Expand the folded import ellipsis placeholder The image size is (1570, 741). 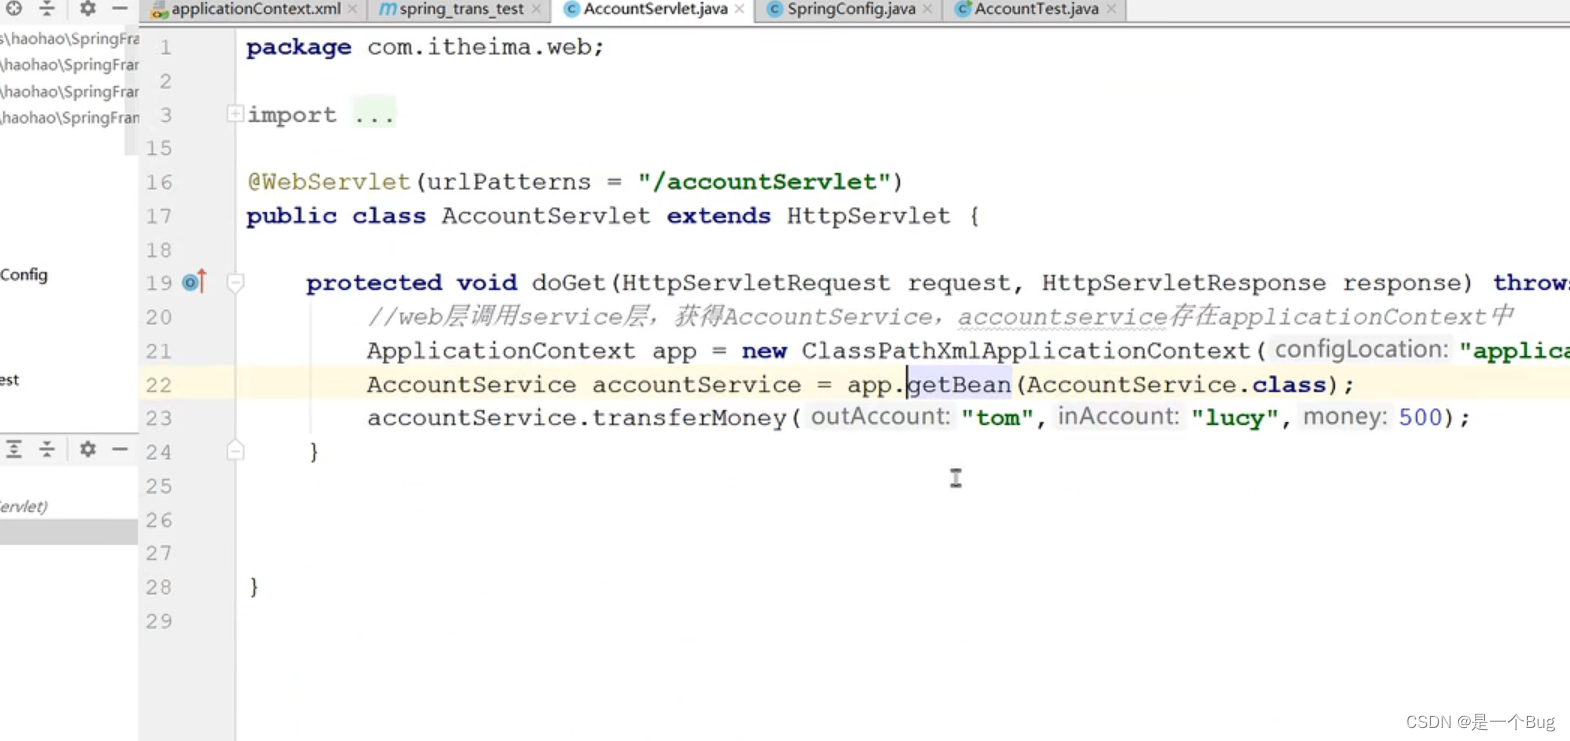[x=374, y=115]
